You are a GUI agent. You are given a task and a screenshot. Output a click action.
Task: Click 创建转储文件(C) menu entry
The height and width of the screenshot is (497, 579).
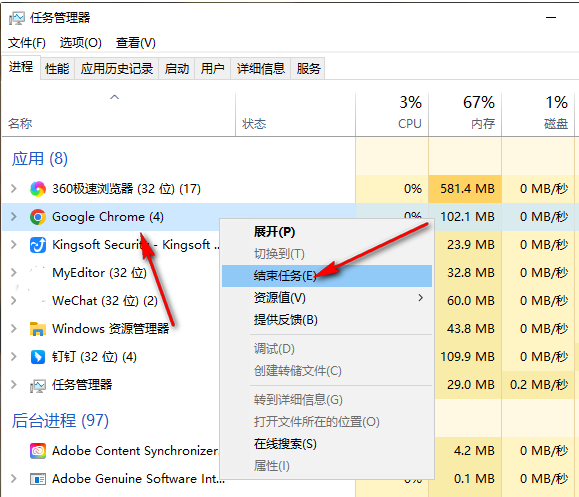coord(326,371)
